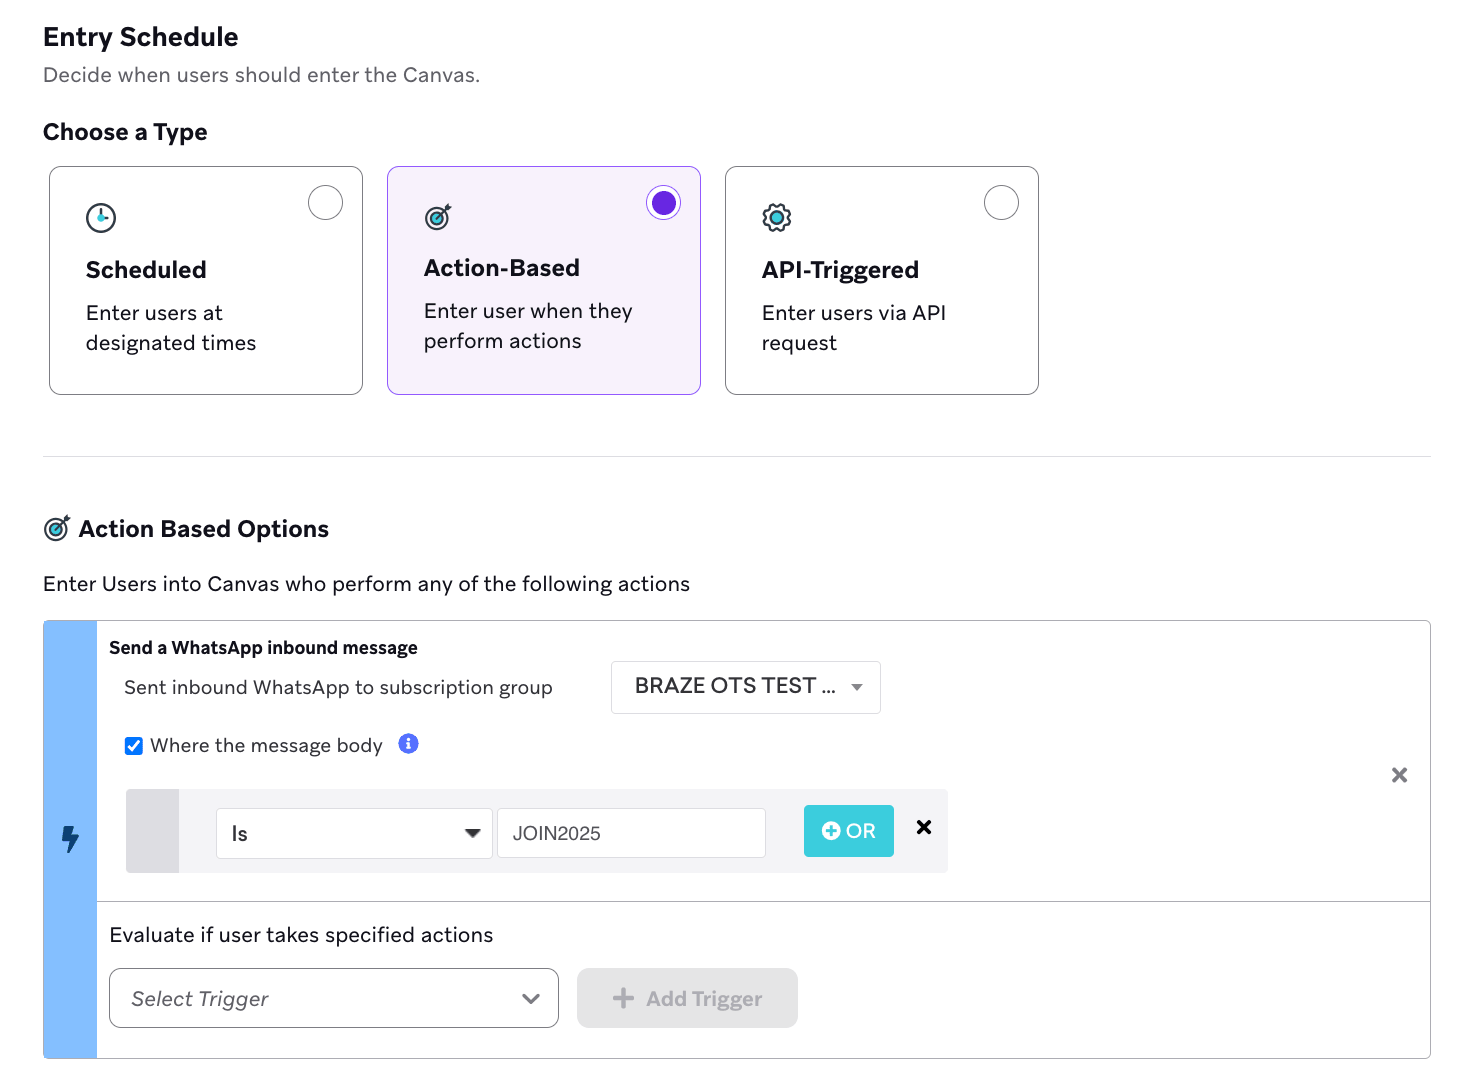Viewport: 1464px width, 1086px height.
Task: Delete the WhatsApp inbound message trigger
Action: pos(1399,775)
